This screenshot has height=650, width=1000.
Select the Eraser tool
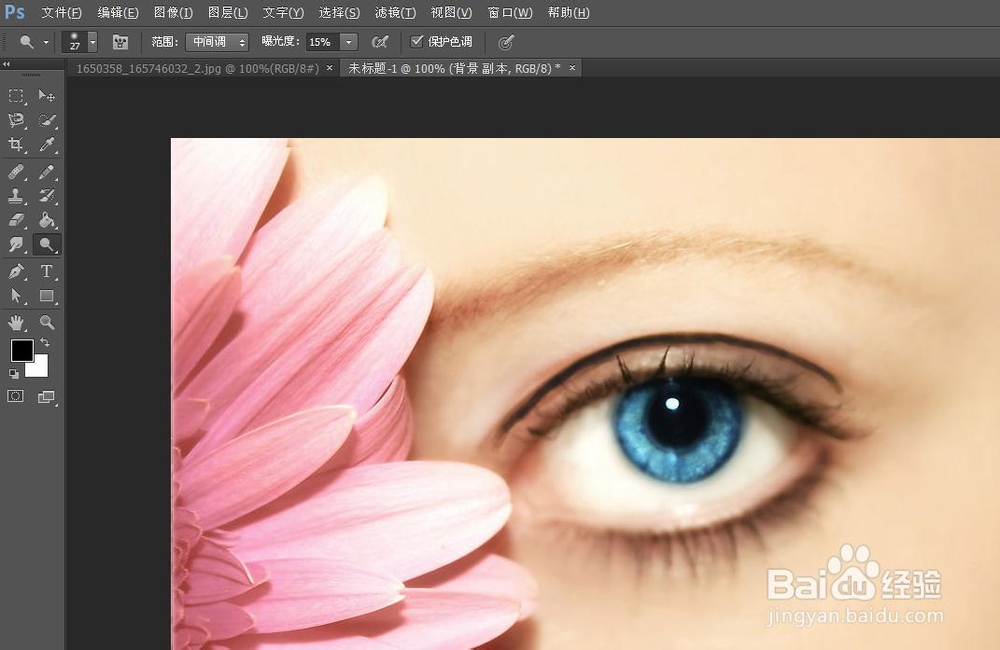click(16, 221)
